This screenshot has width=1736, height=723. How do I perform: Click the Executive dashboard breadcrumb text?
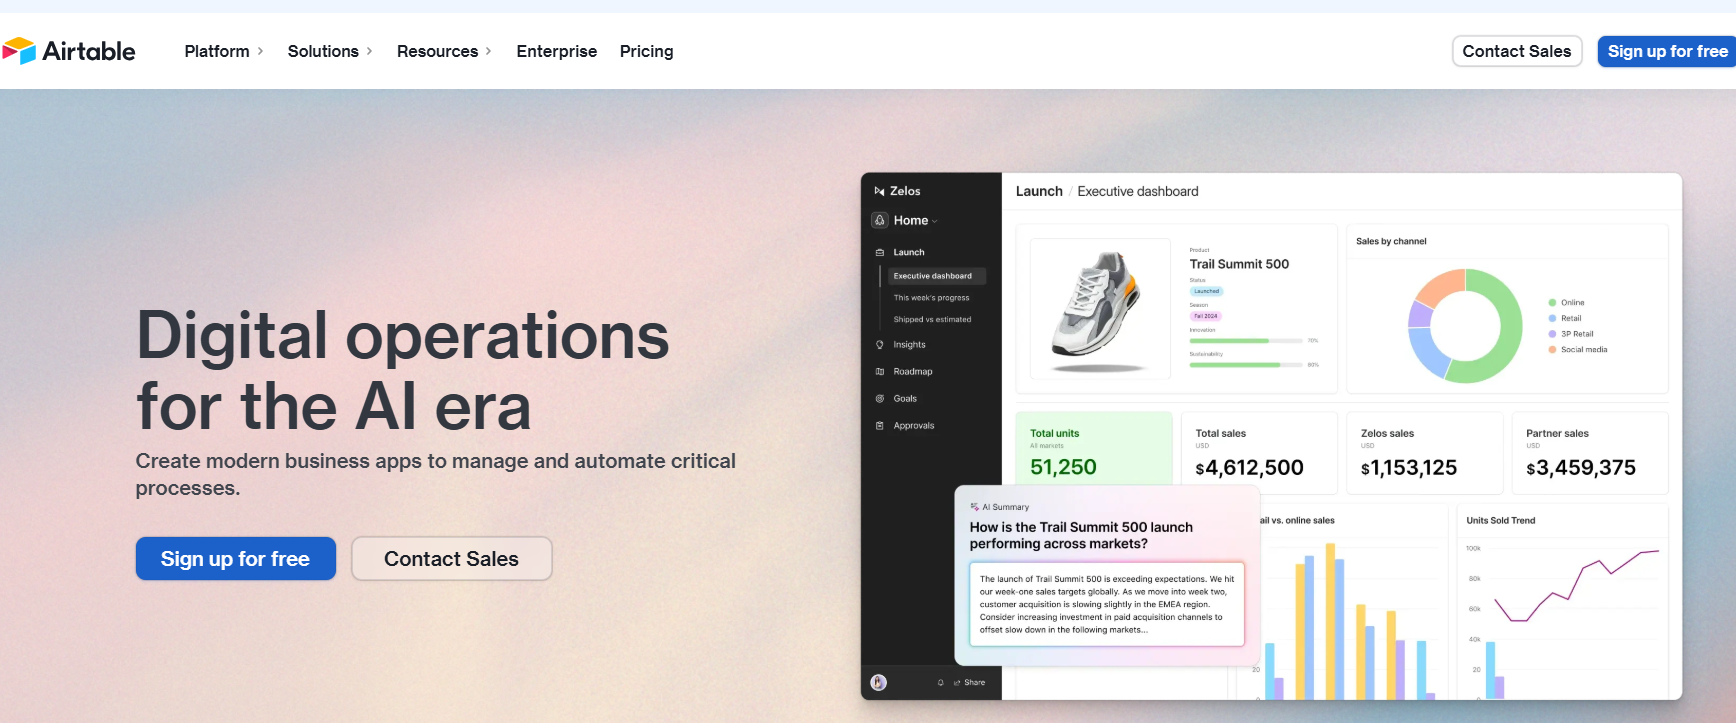pyautogui.click(x=1138, y=191)
